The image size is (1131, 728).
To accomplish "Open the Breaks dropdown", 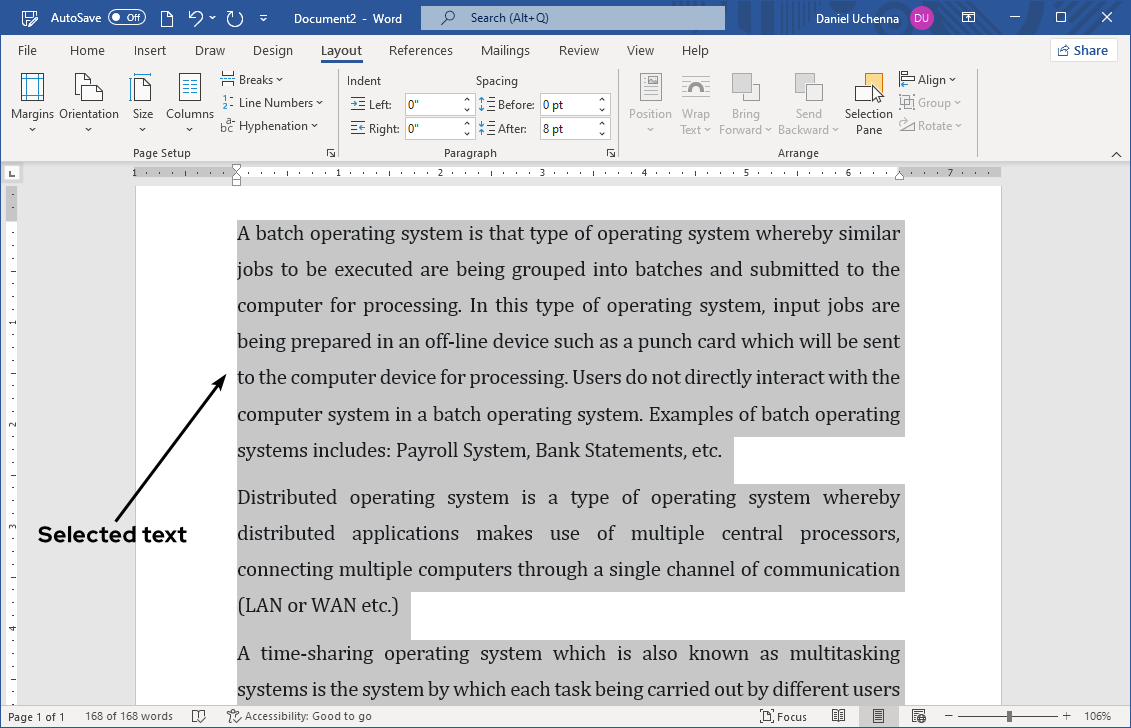I will [x=253, y=79].
